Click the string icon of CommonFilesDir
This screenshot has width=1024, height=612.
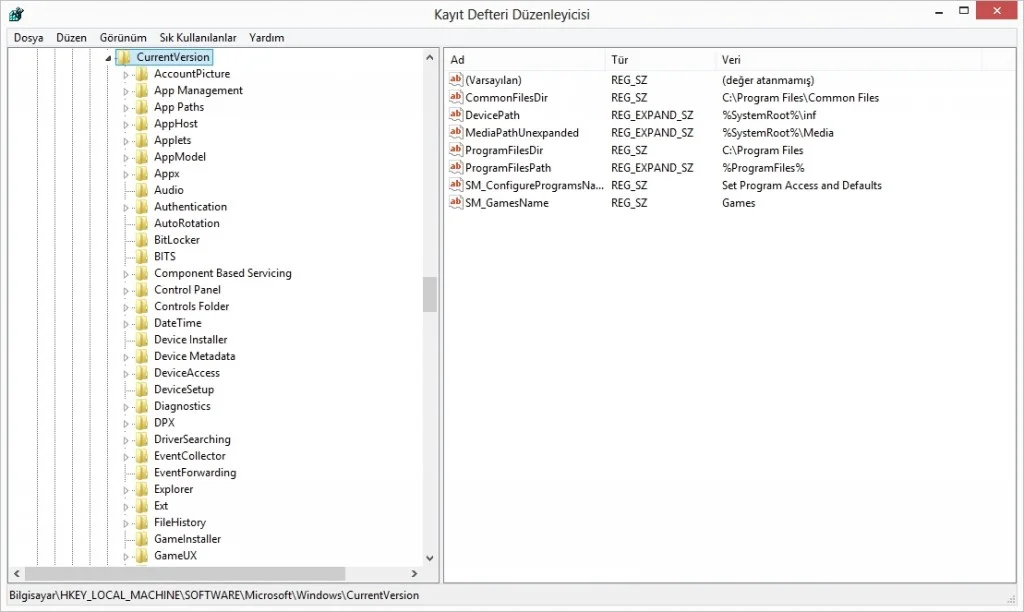tap(456, 97)
